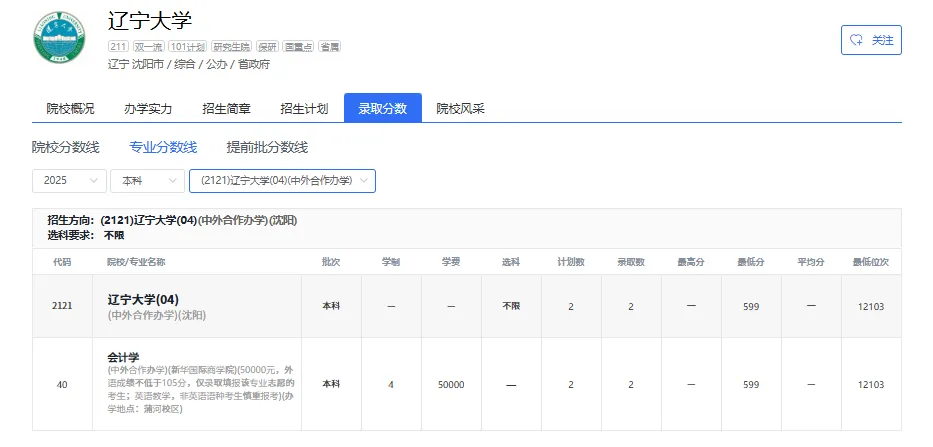Click the 研究生院 tag
This screenshot has width=933, height=447.
pos(231,46)
